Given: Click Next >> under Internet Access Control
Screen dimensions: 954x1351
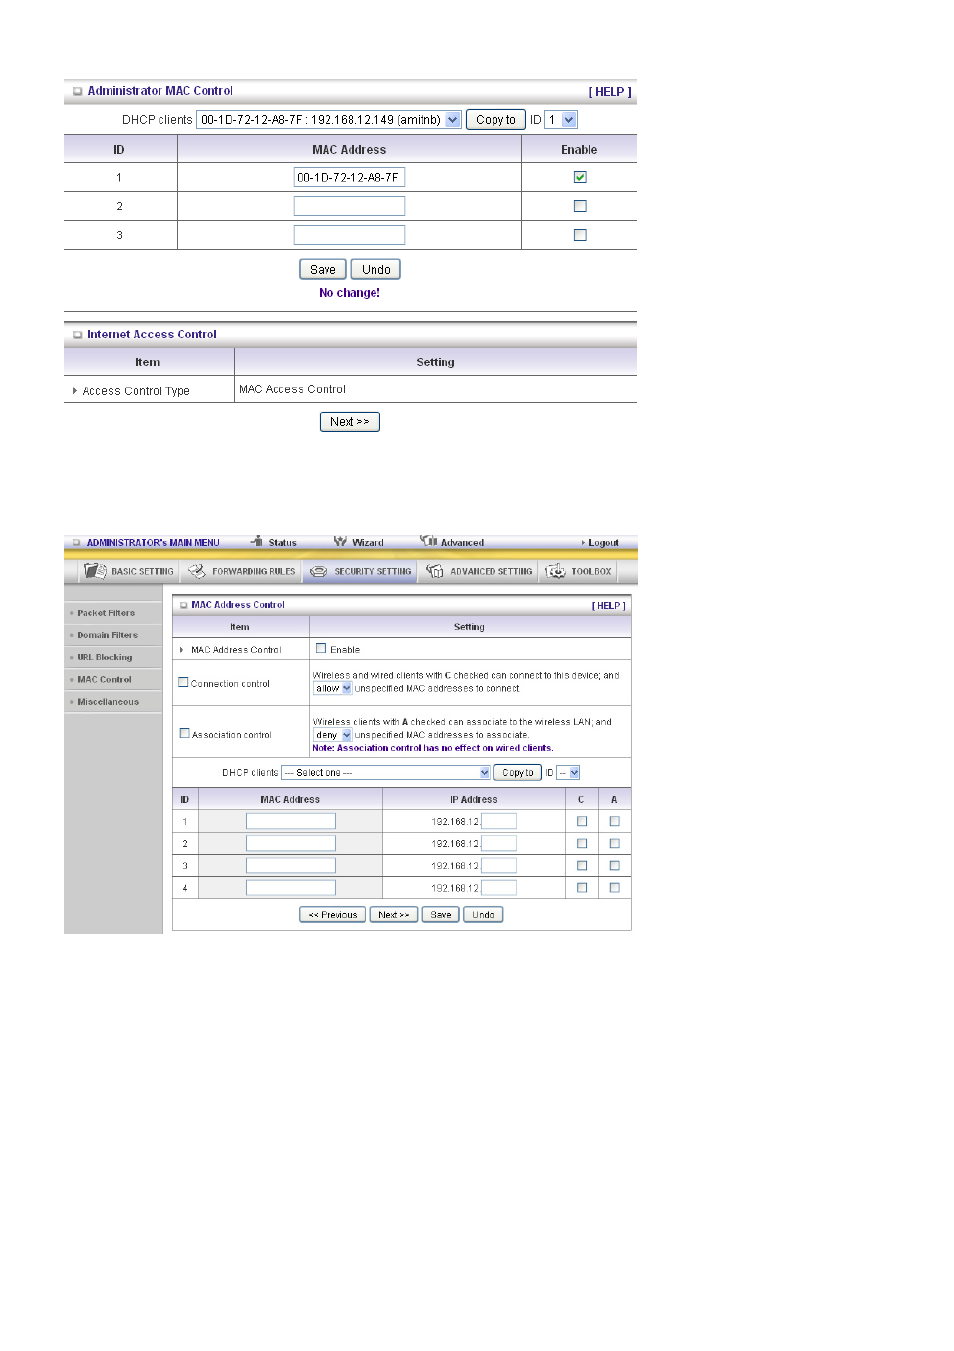Looking at the screenshot, I should [x=350, y=422].
